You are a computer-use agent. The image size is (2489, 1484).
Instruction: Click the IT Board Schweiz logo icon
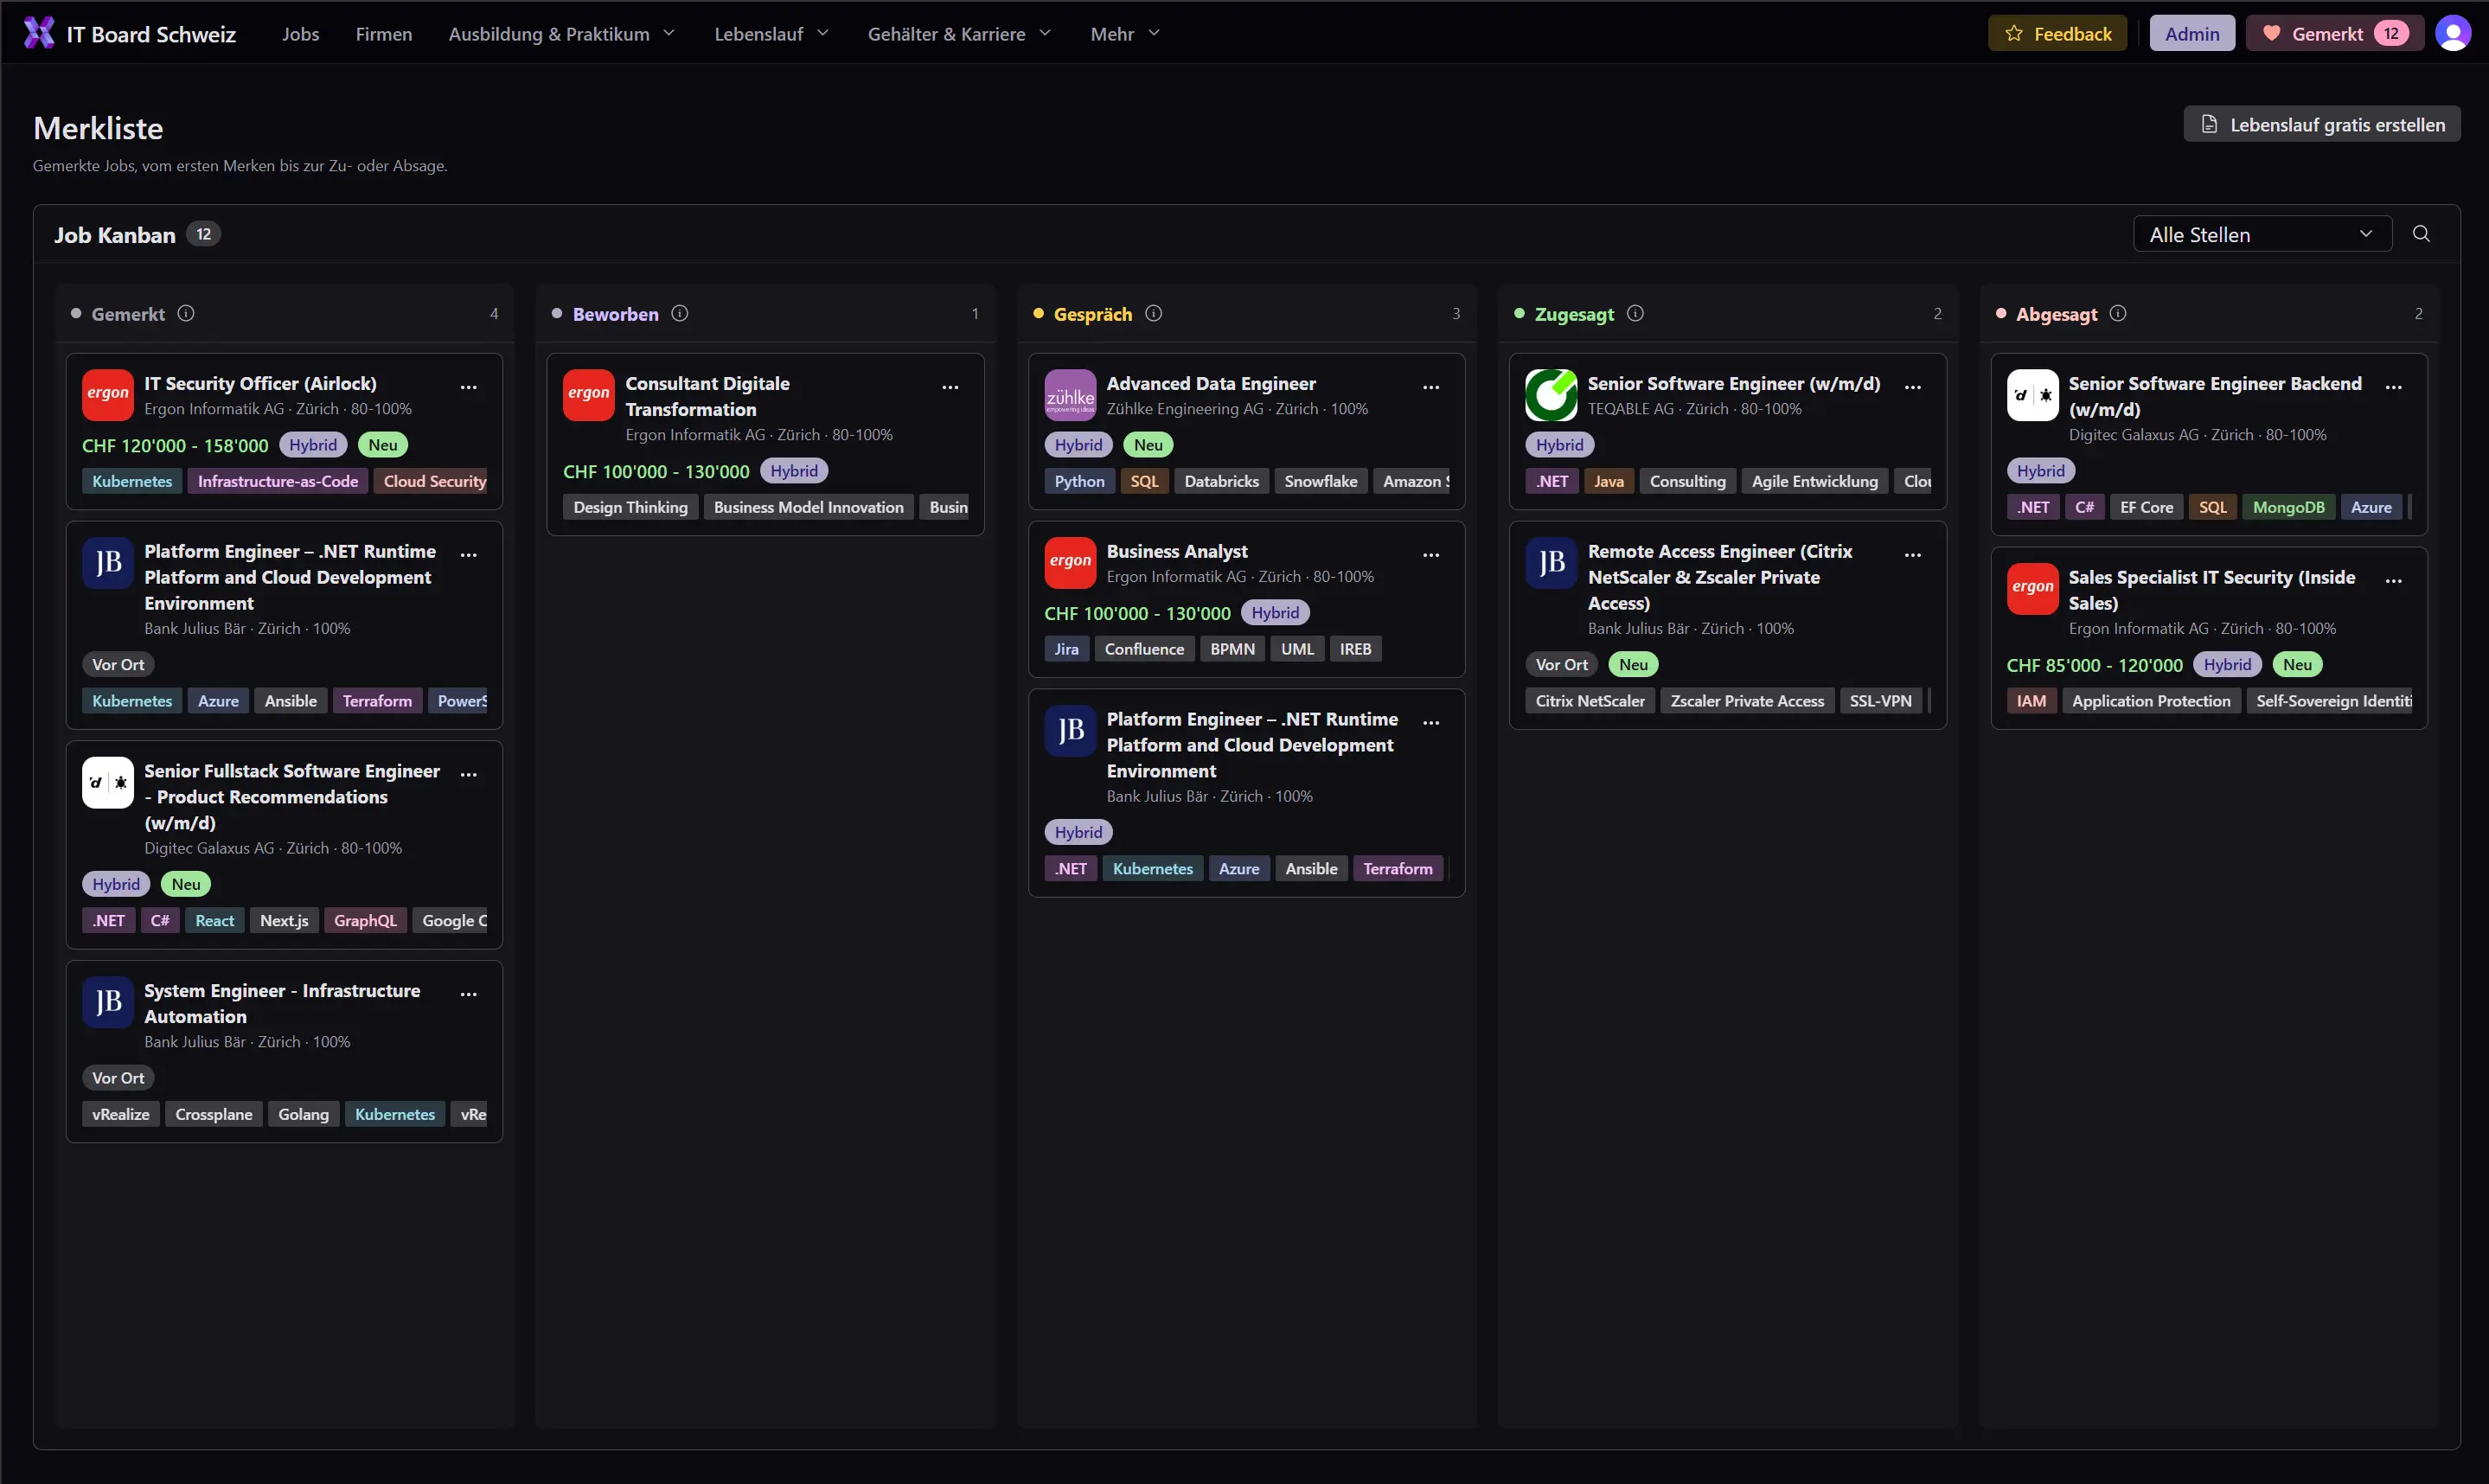(x=39, y=33)
